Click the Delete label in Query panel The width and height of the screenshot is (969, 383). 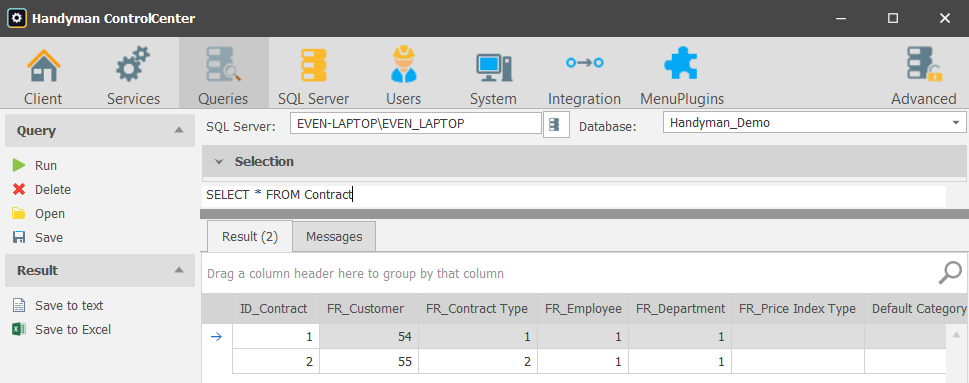tap(53, 190)
